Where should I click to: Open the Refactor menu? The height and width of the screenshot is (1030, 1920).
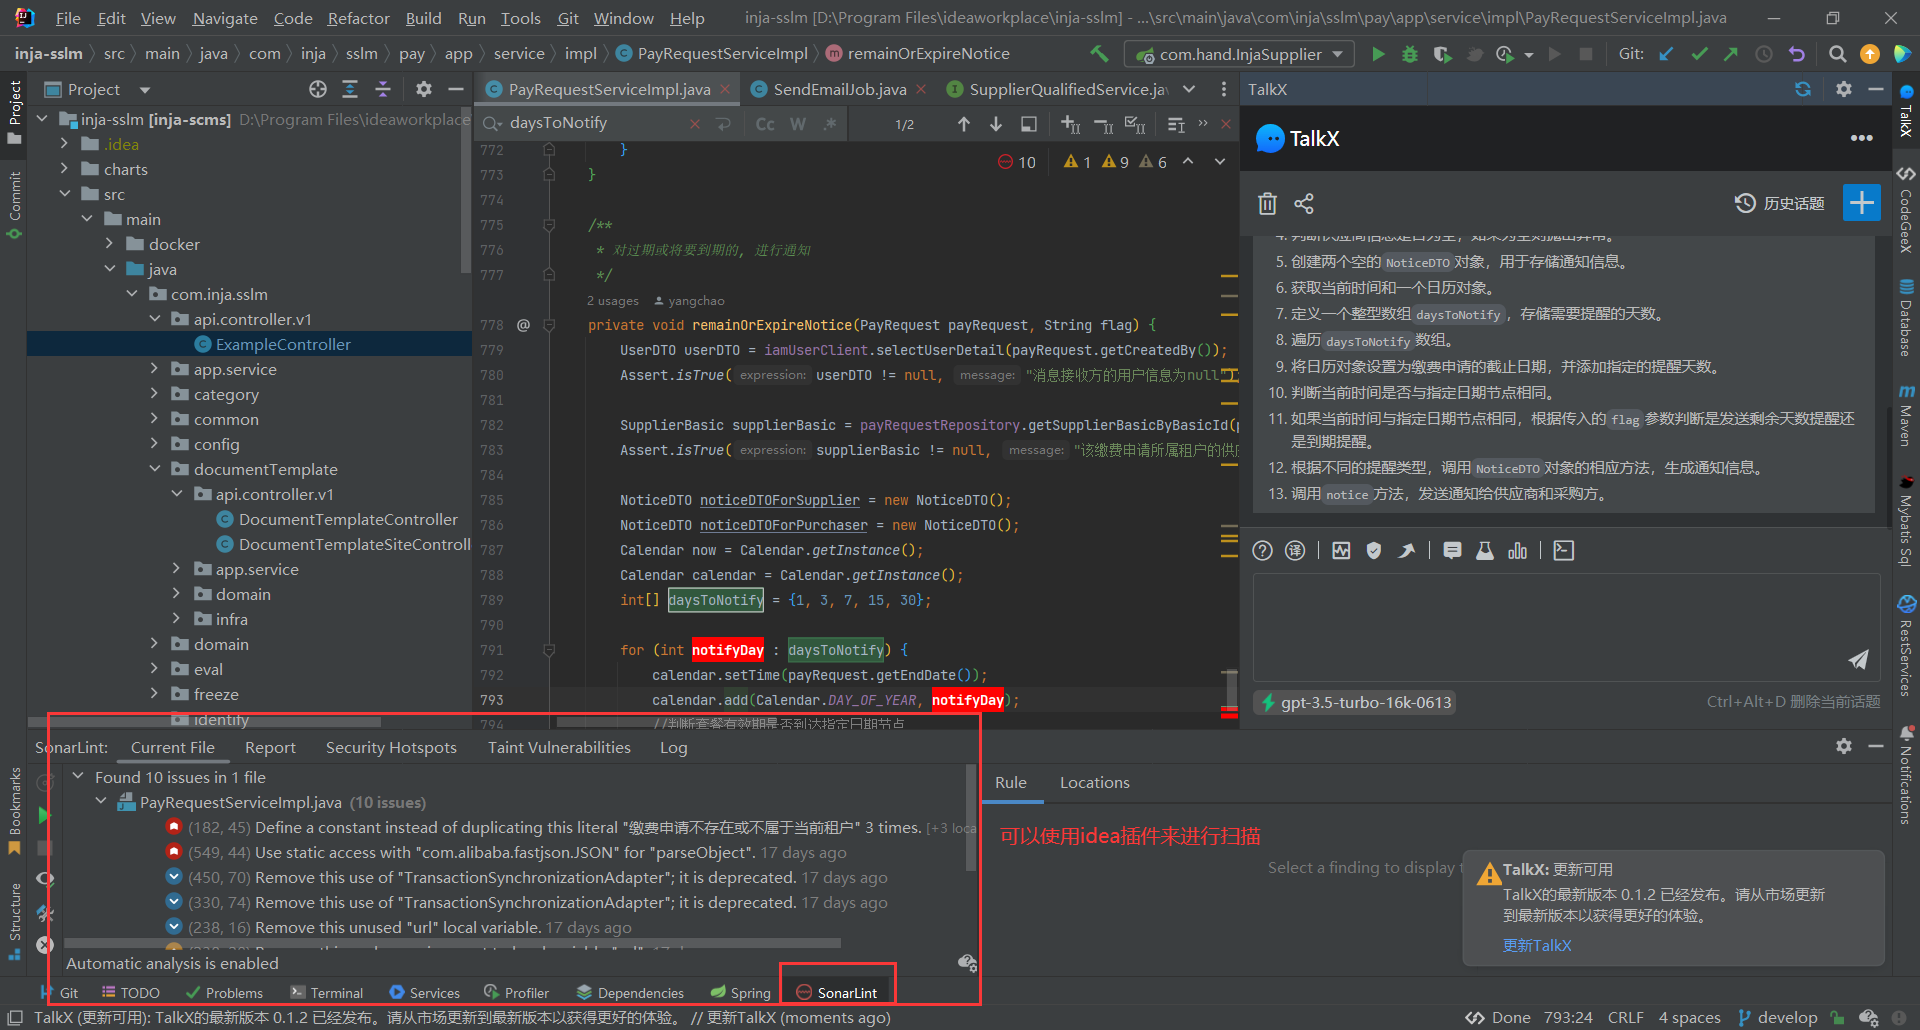pos(358,18)
